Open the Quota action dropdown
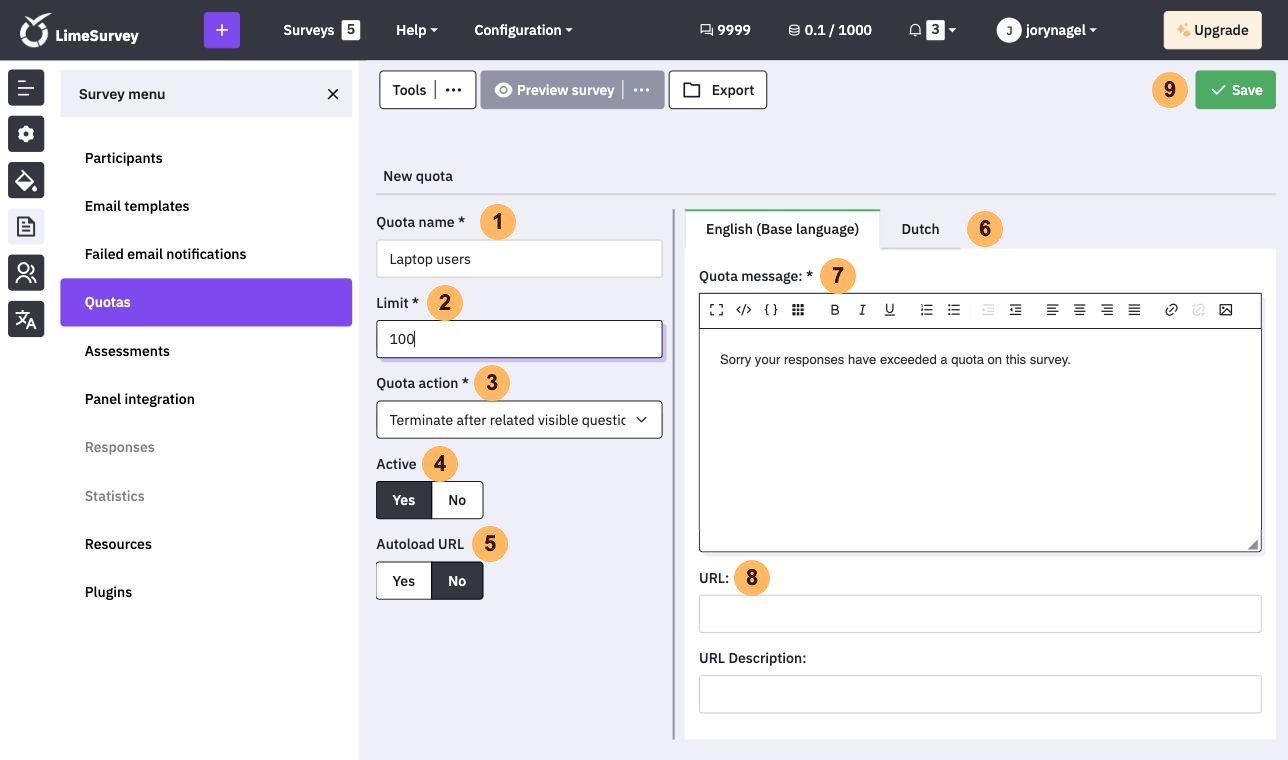This screenshot has height=760, width=1288. click(x=519, y=420)
